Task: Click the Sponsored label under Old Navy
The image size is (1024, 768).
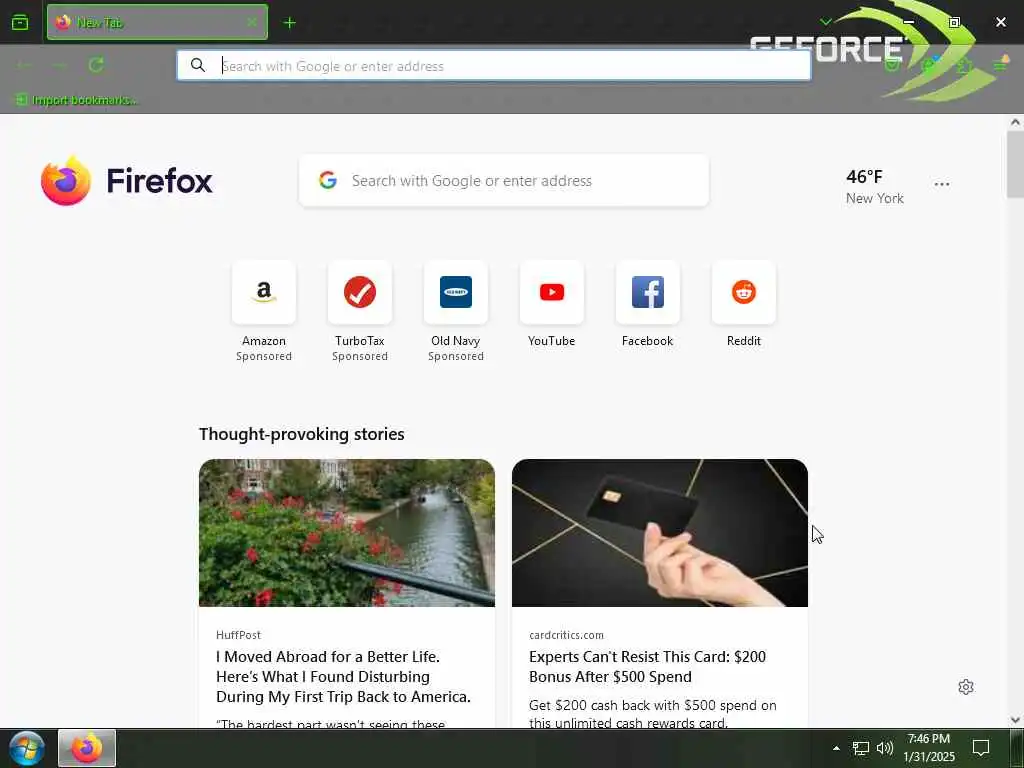Action: (x=456, y=357)
